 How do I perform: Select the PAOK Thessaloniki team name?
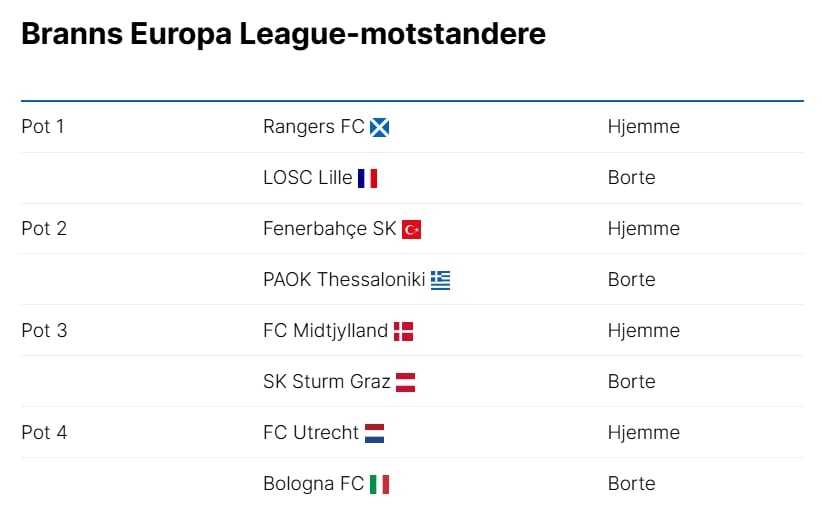pos(344,280)
